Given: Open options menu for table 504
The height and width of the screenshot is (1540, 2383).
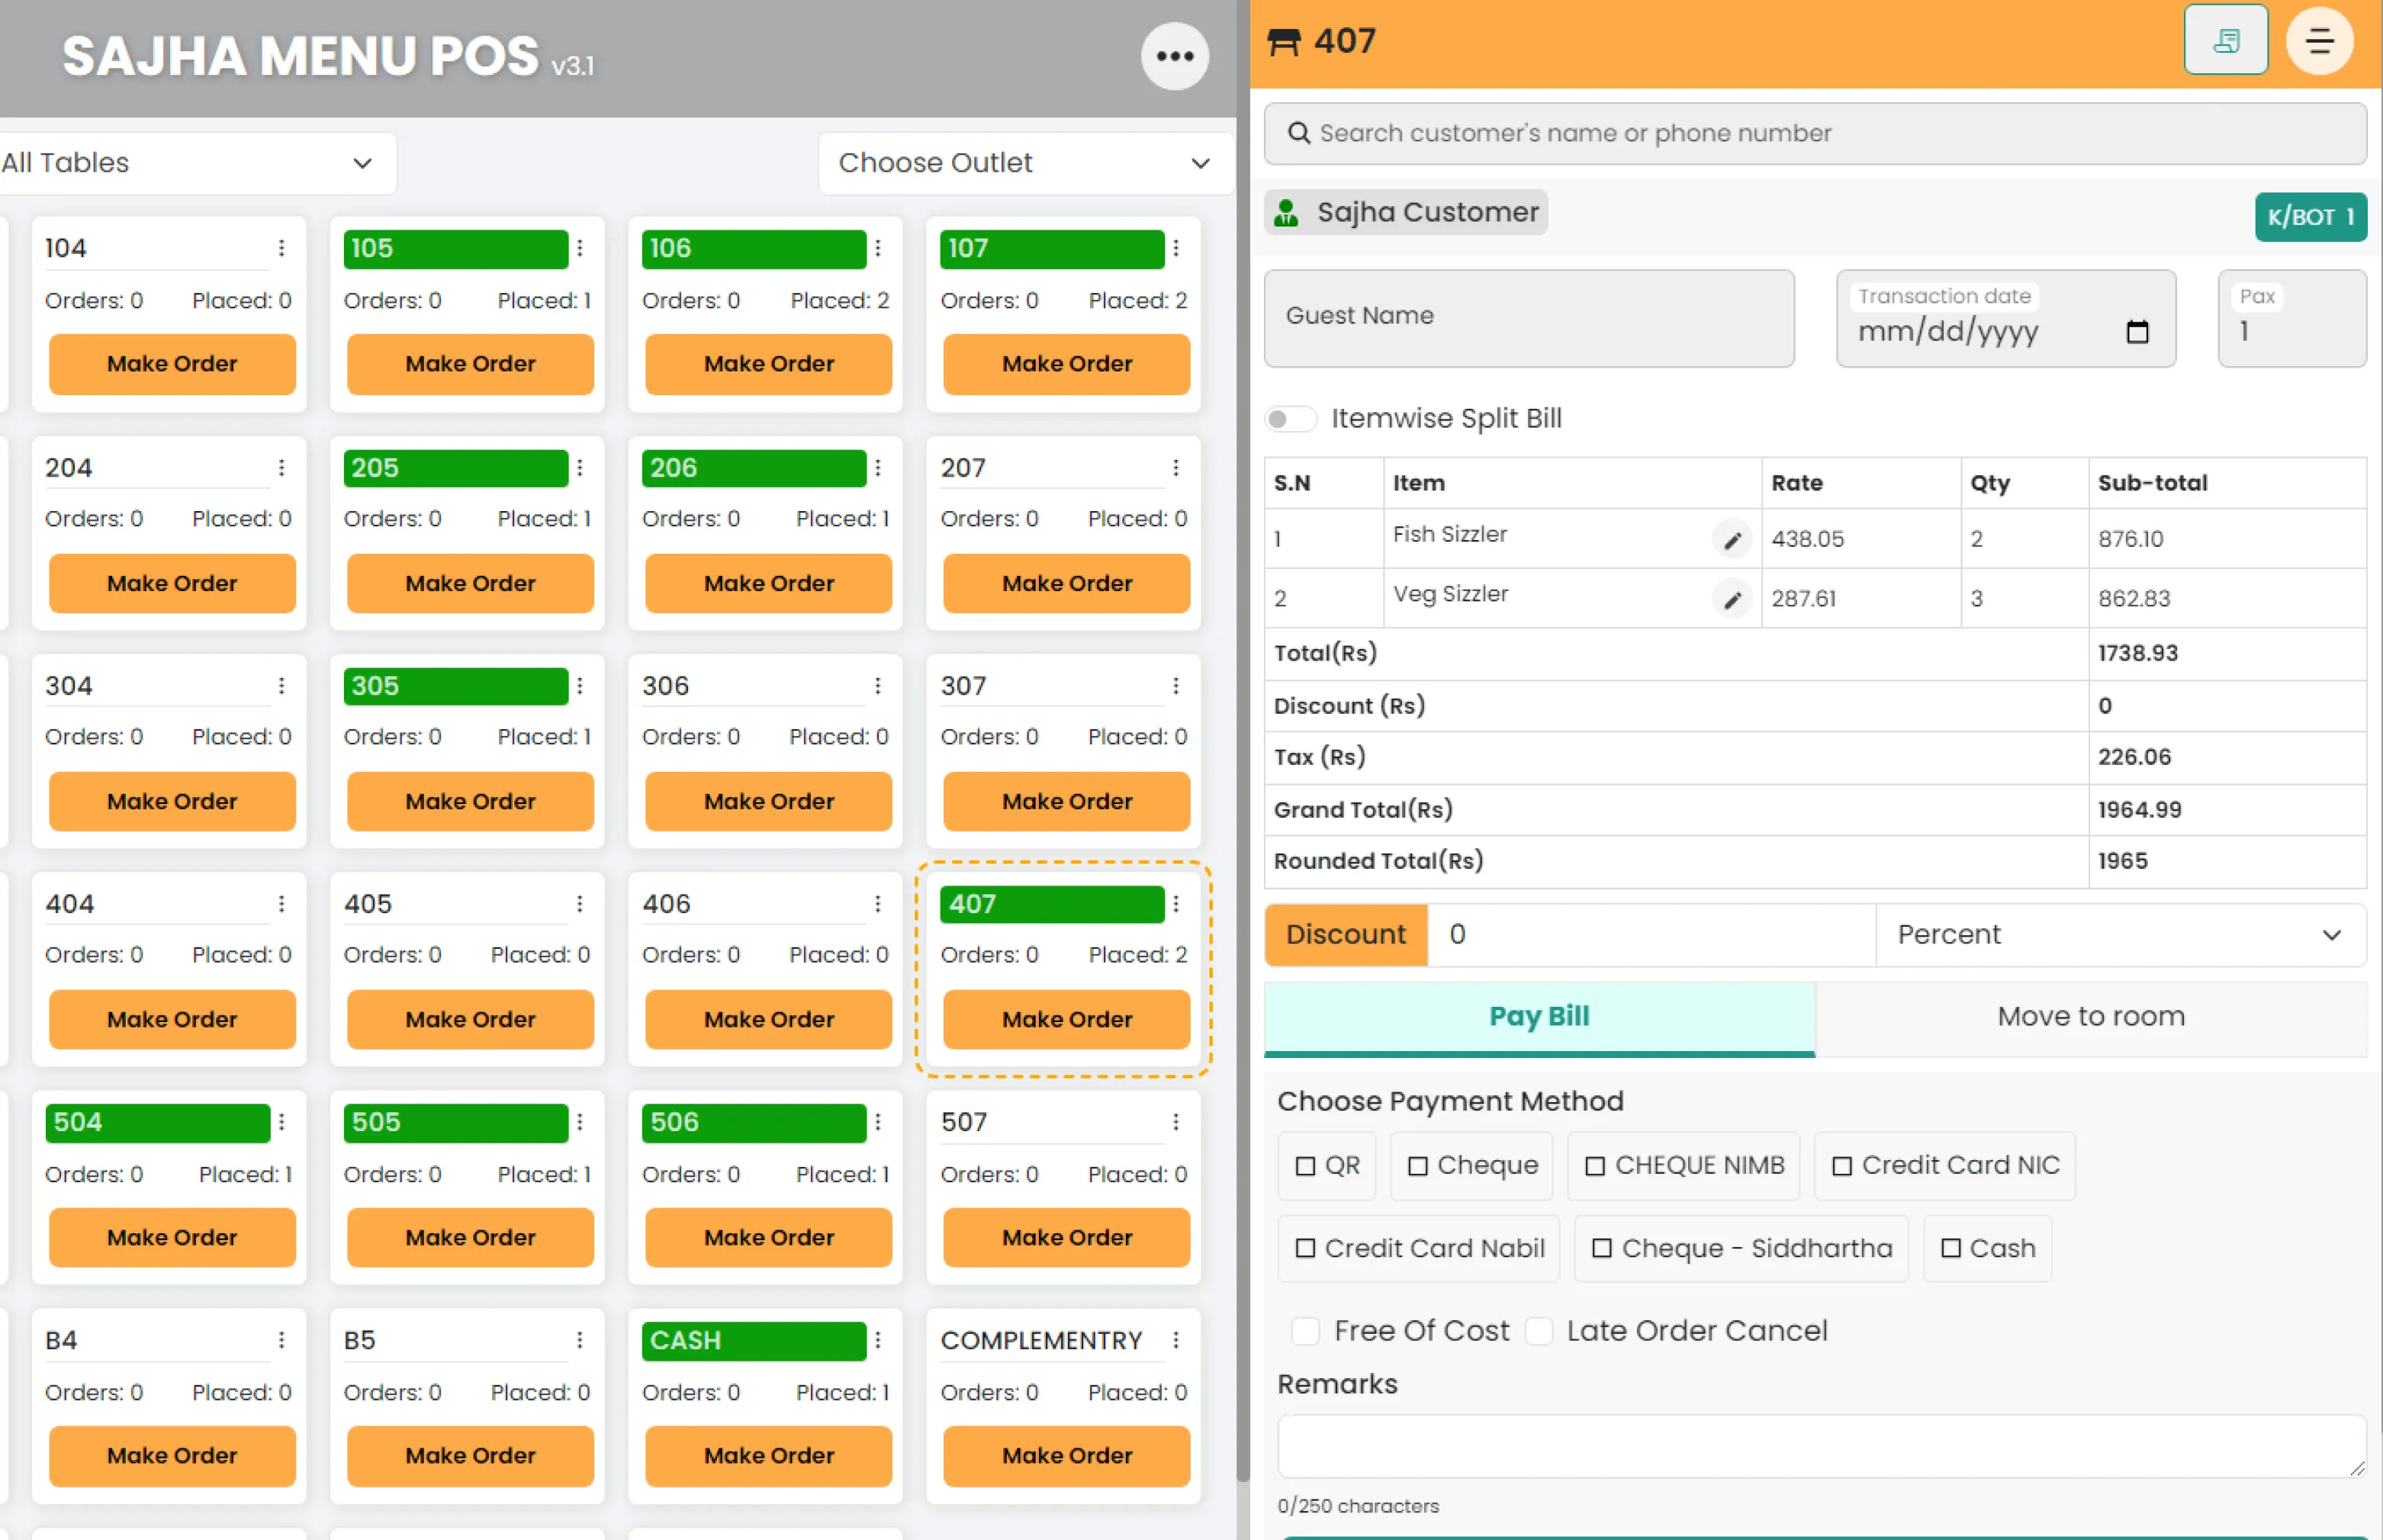Looking at the screenshot, I should coord(282,1122).
